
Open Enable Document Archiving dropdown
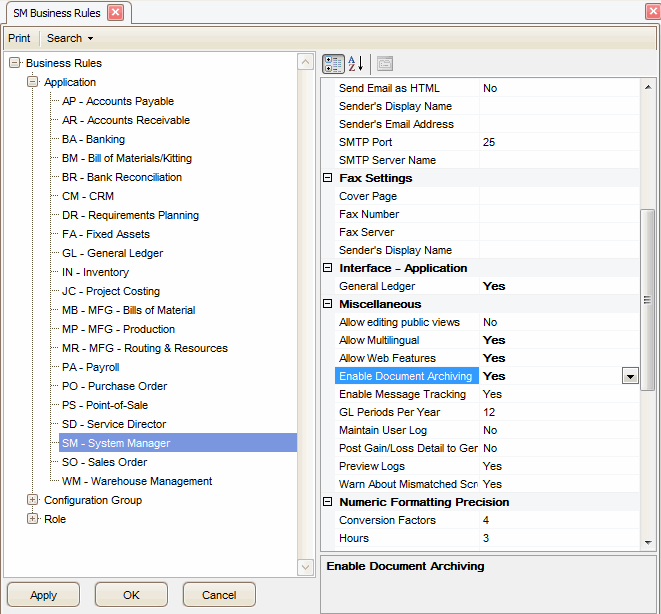click(x=630, y=376)
